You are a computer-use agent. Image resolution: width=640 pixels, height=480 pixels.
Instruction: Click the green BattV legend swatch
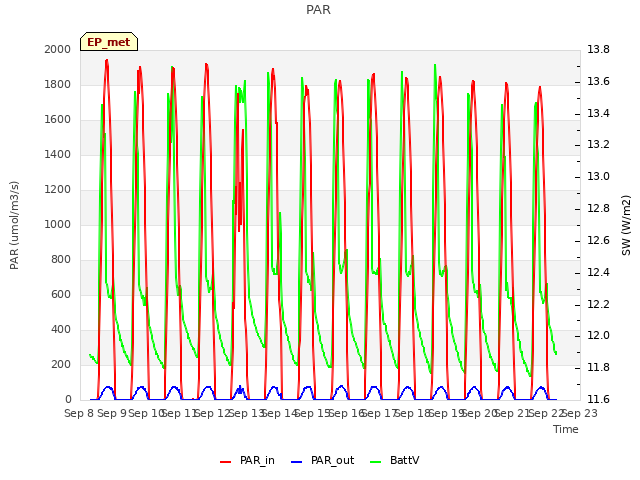coord(375,462)
